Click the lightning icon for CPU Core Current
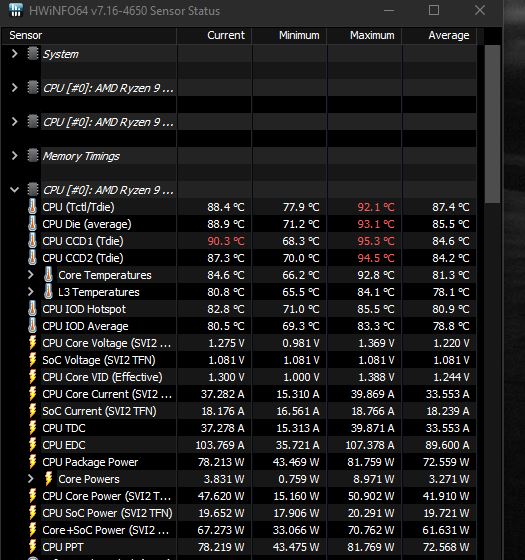This screenshot has height=560, width=525. click(x=32, y=394)
